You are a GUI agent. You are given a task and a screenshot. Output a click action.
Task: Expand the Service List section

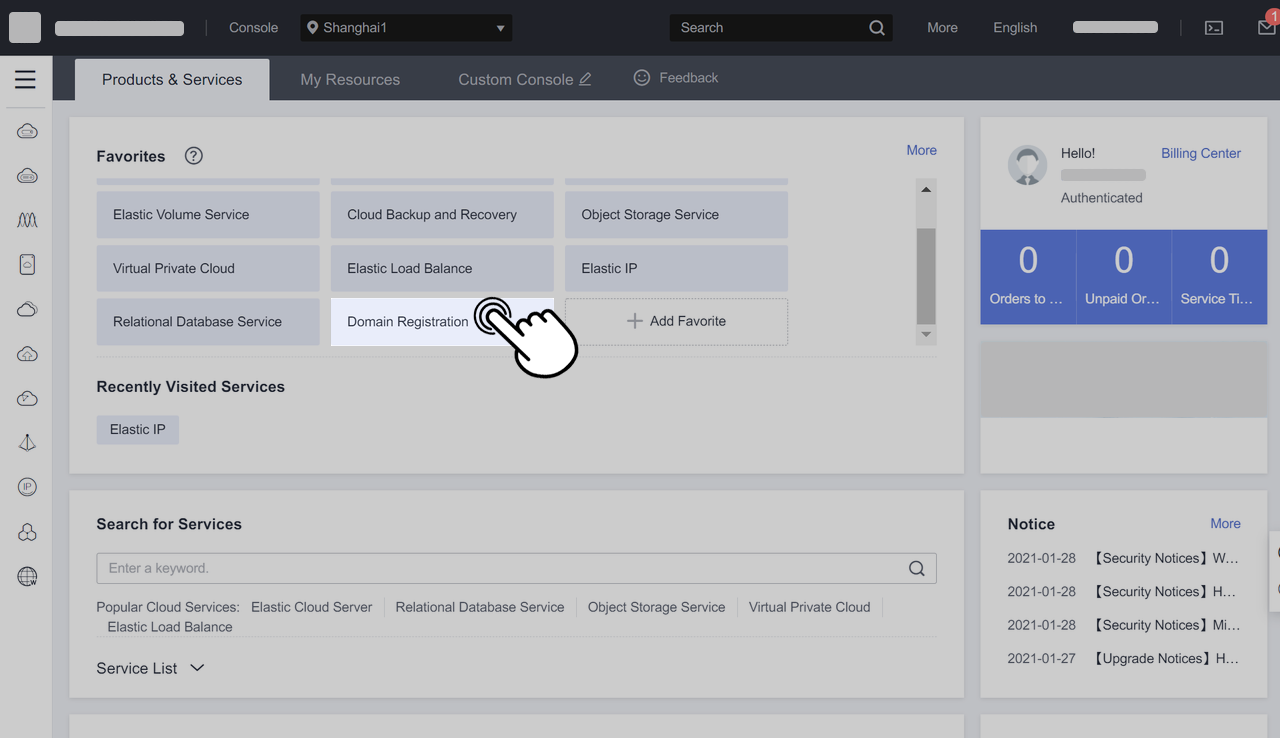tap(151, 667)
